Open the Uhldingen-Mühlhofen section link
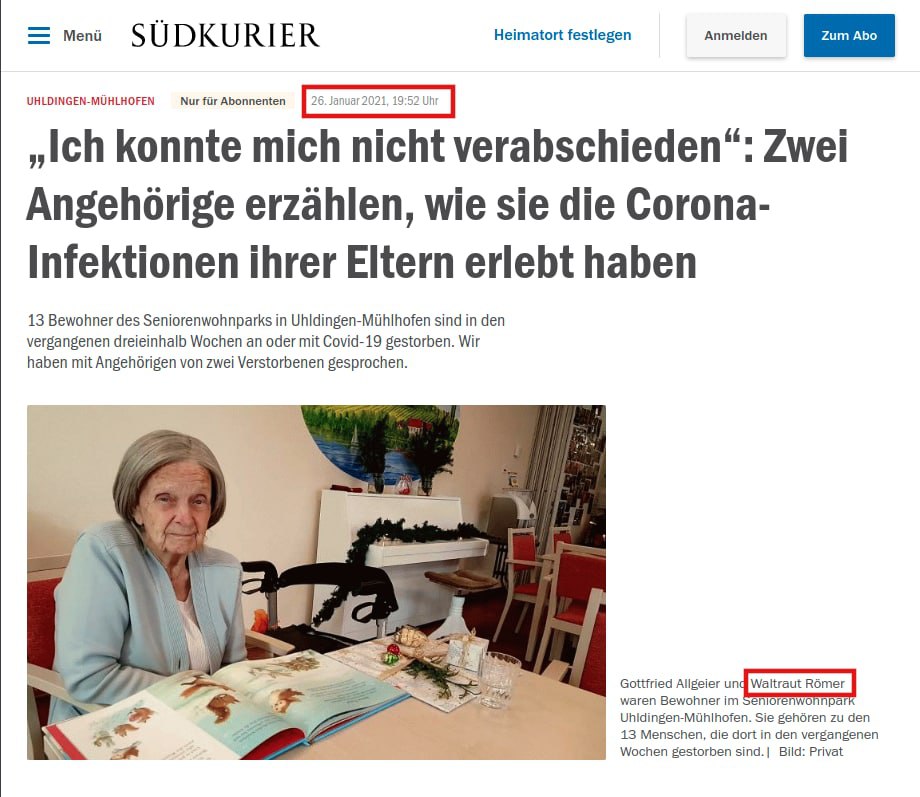This screenshot has height=797, width=920. tap(91, 101)
